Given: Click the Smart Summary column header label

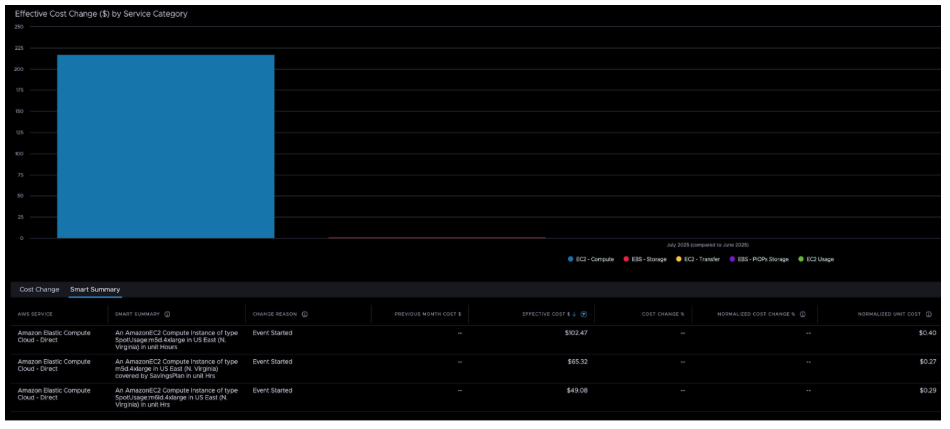Looking at the screenshot, I should pyautogui.click(x=138, y=314).
